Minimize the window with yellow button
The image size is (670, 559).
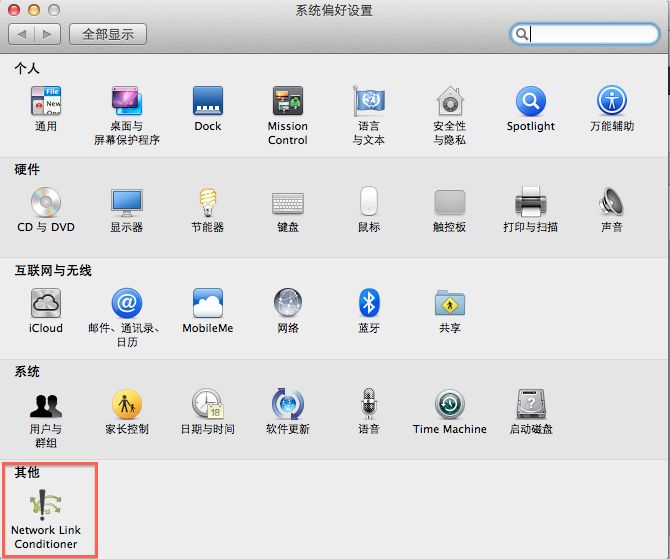(34, 10)
